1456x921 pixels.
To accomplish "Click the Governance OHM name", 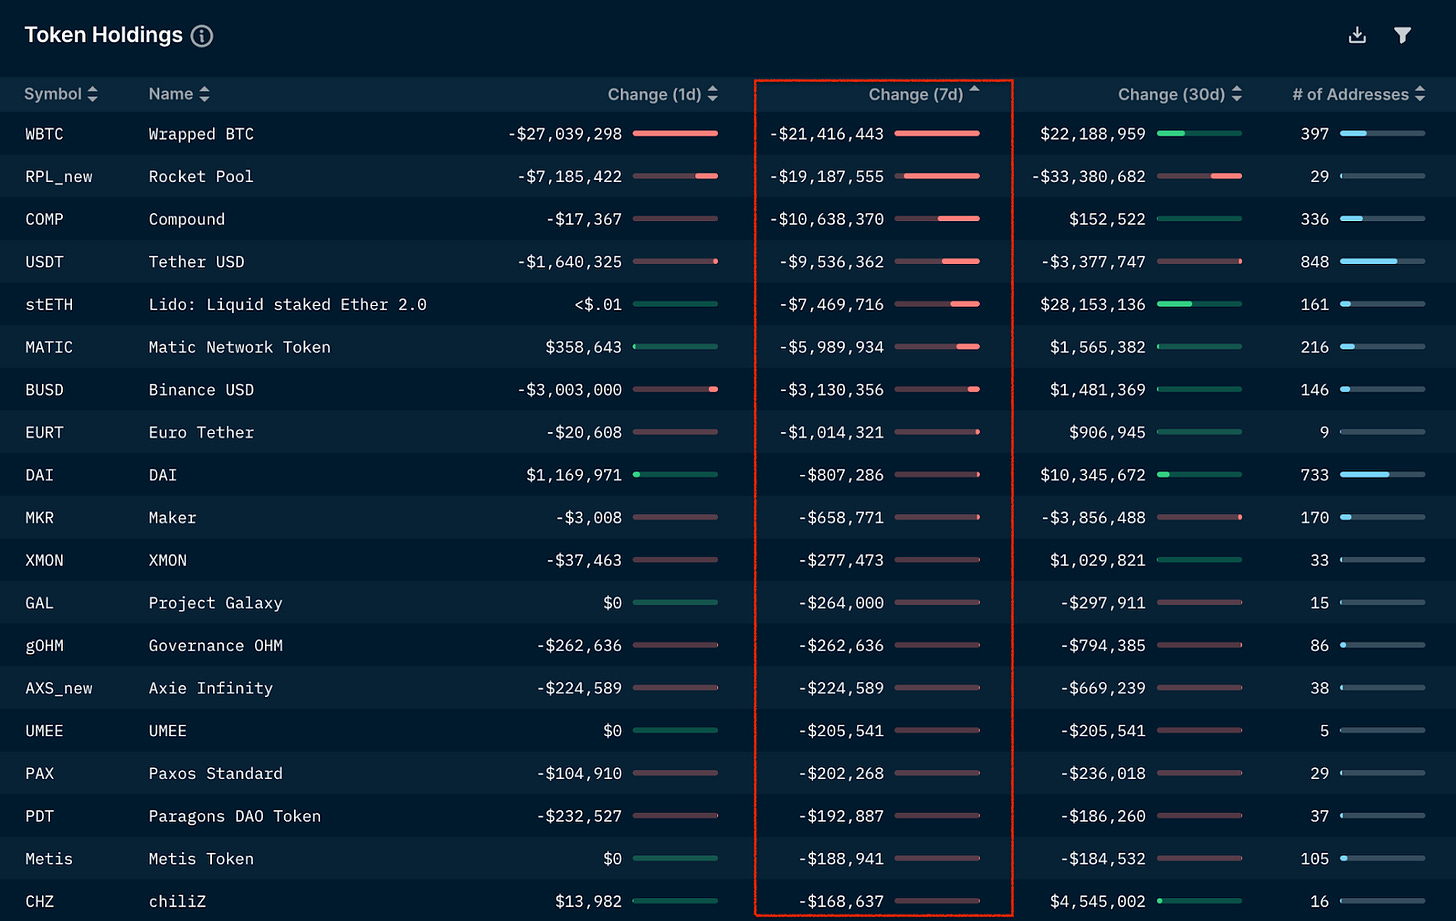I will [216, 646].
